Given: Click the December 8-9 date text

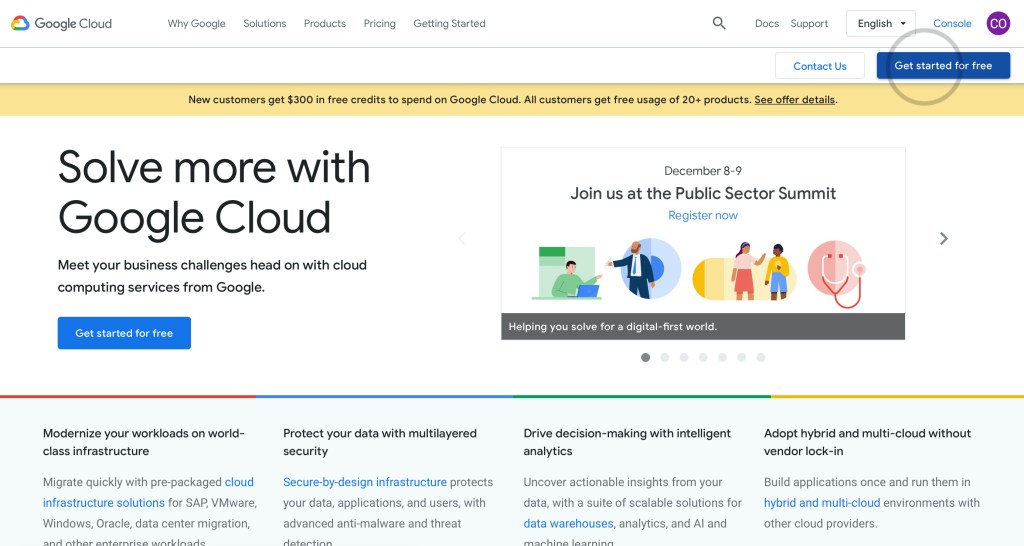Looking at the screenshot, I should click(x=703, y=171).
